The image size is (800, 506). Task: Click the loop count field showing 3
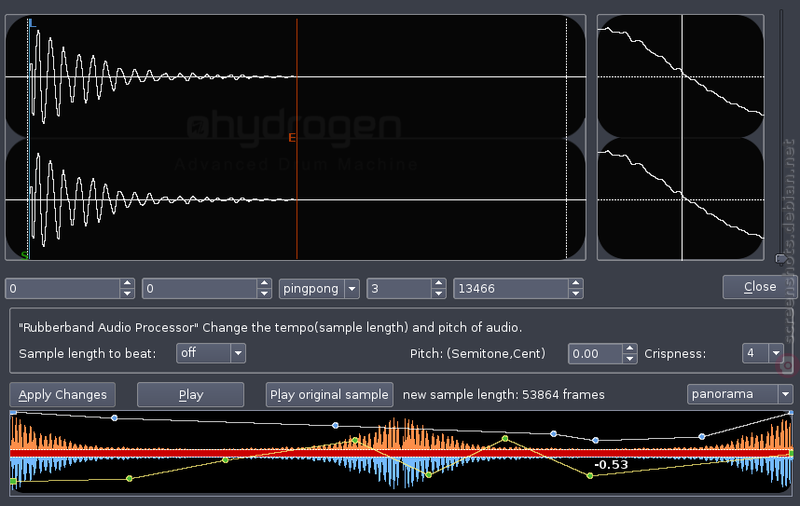(x=399, y=289)
